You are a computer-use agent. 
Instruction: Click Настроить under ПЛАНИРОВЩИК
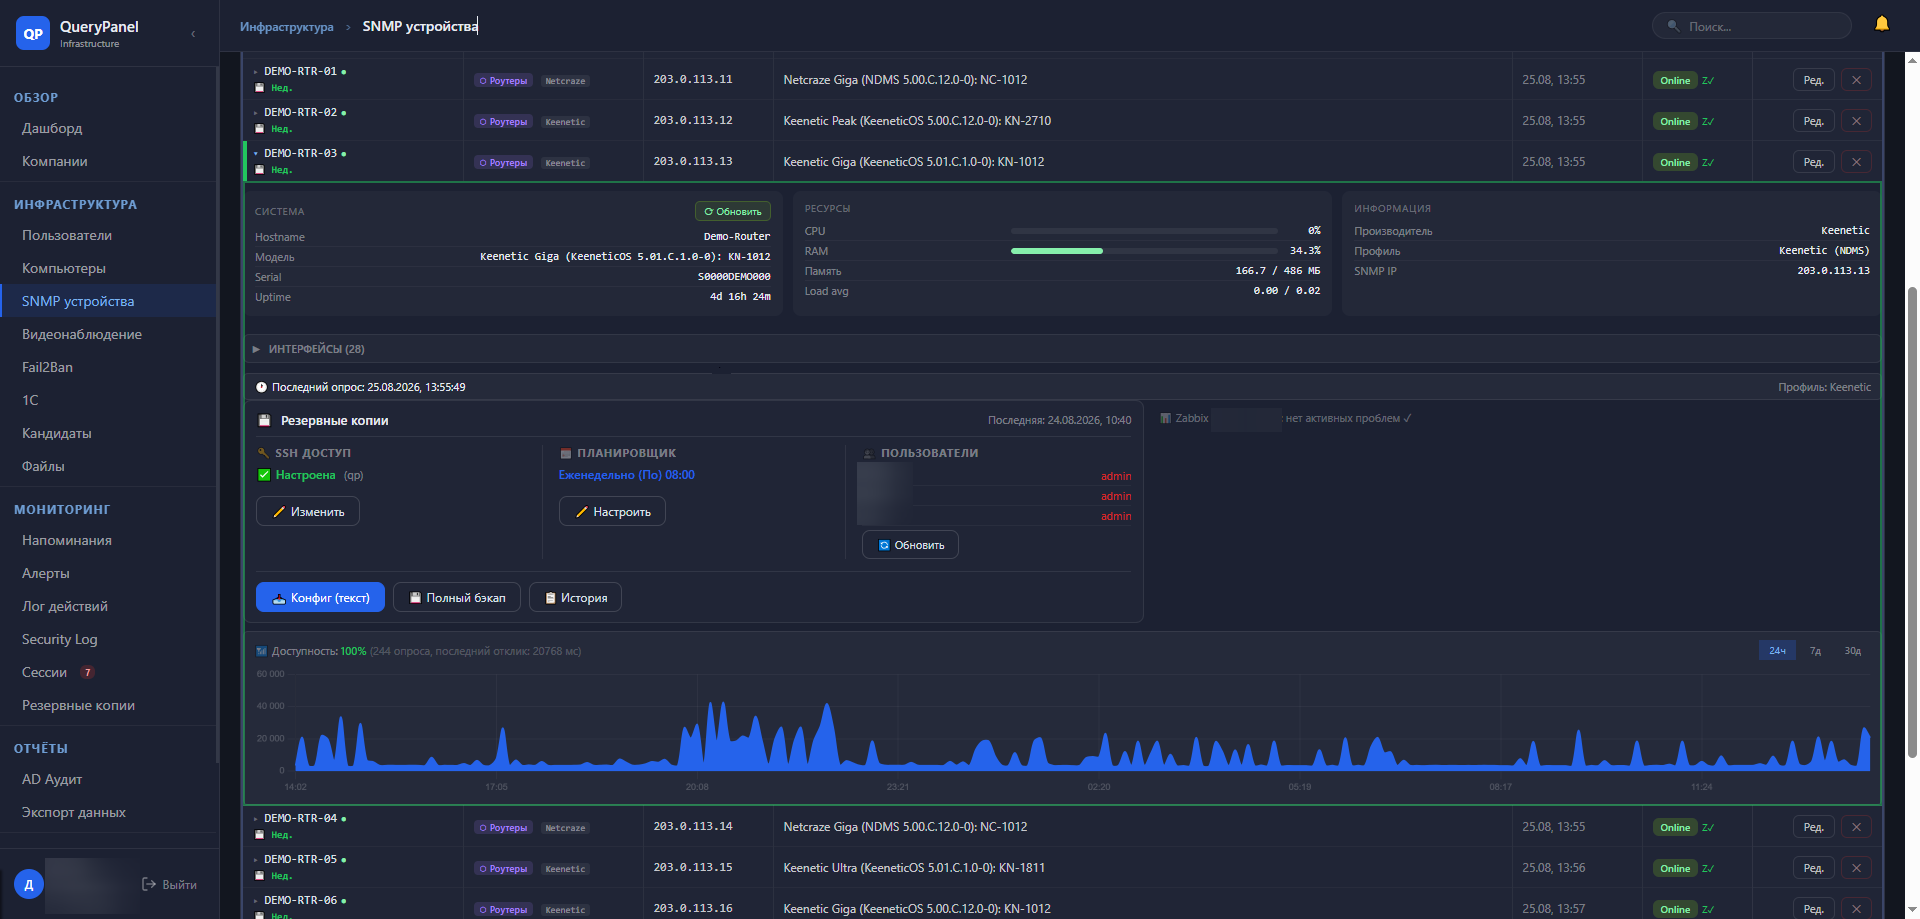612,512
